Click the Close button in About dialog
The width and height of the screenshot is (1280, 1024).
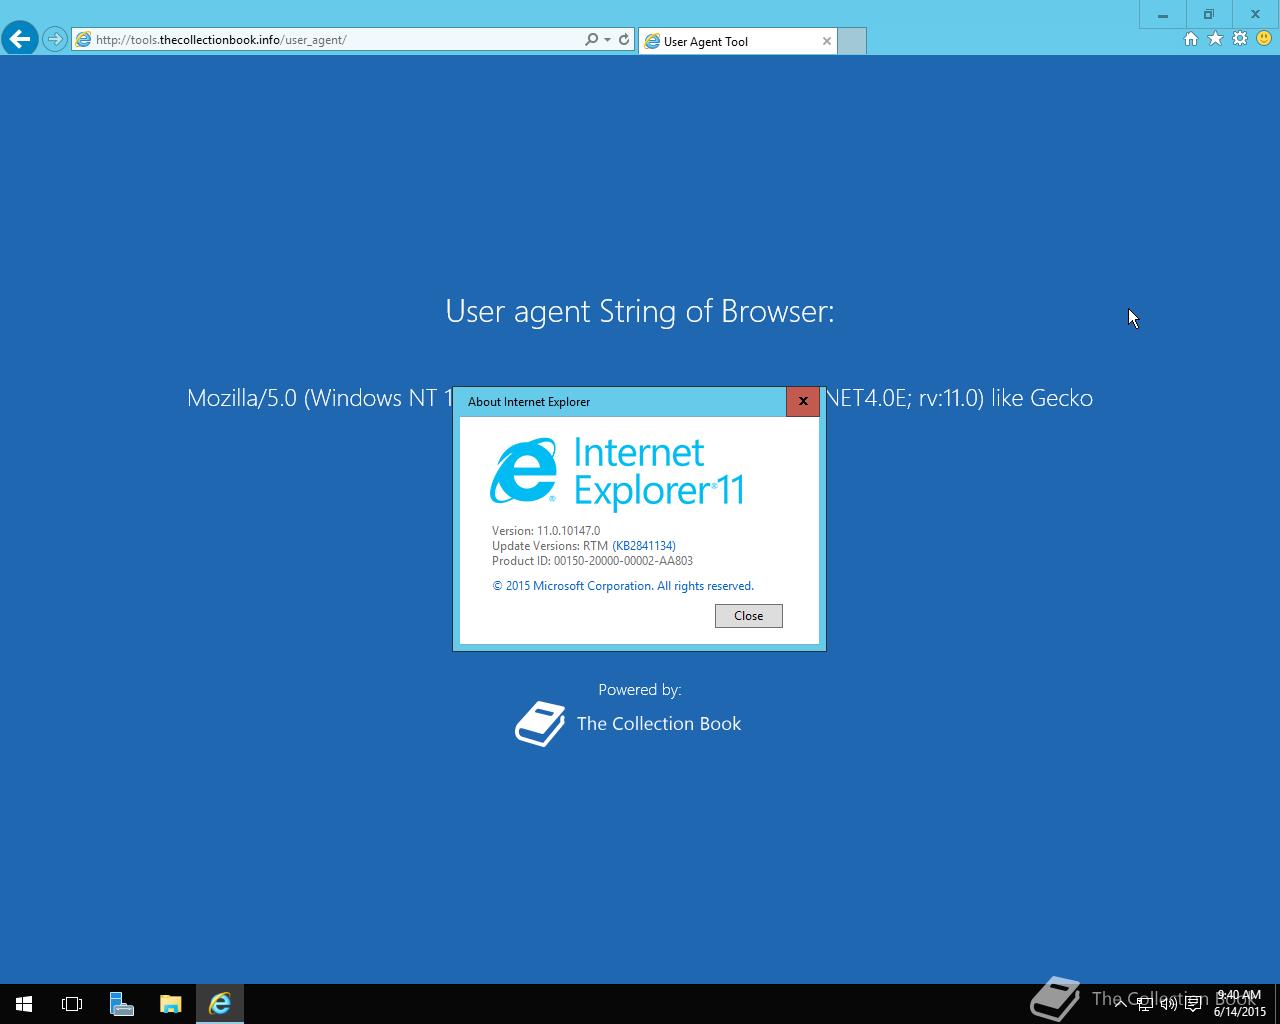coord(749,616)
